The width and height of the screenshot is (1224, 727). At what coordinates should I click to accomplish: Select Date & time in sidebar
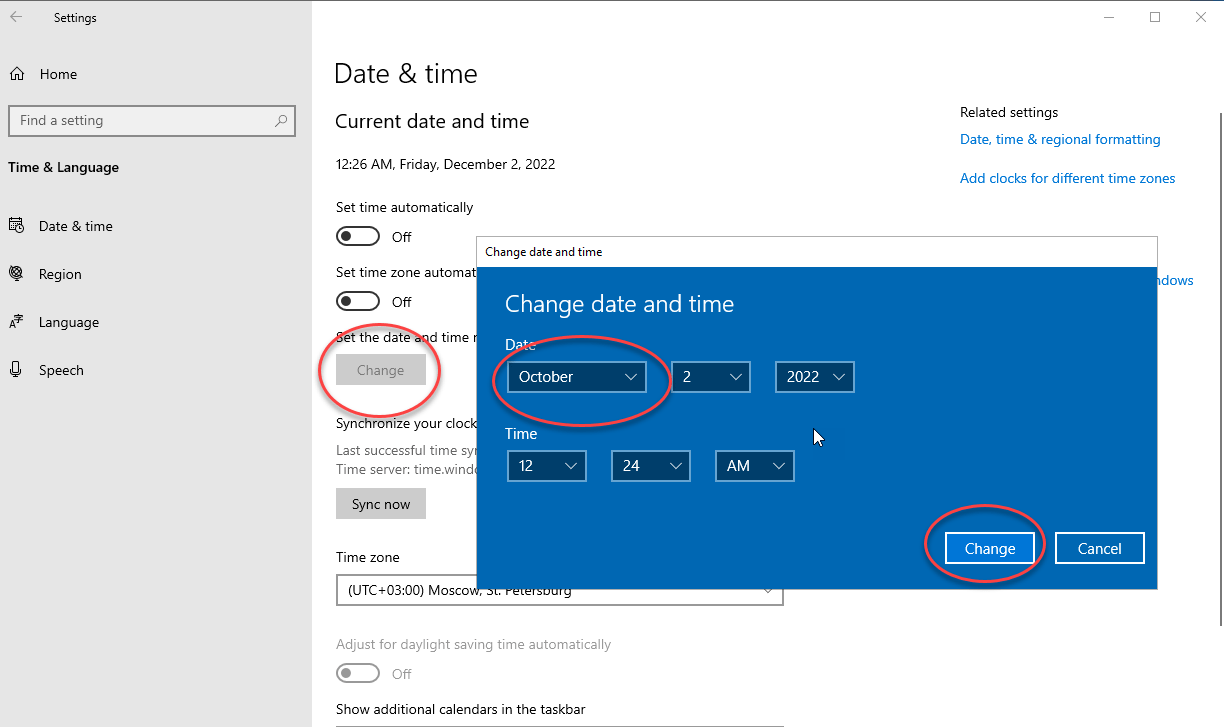76,226
